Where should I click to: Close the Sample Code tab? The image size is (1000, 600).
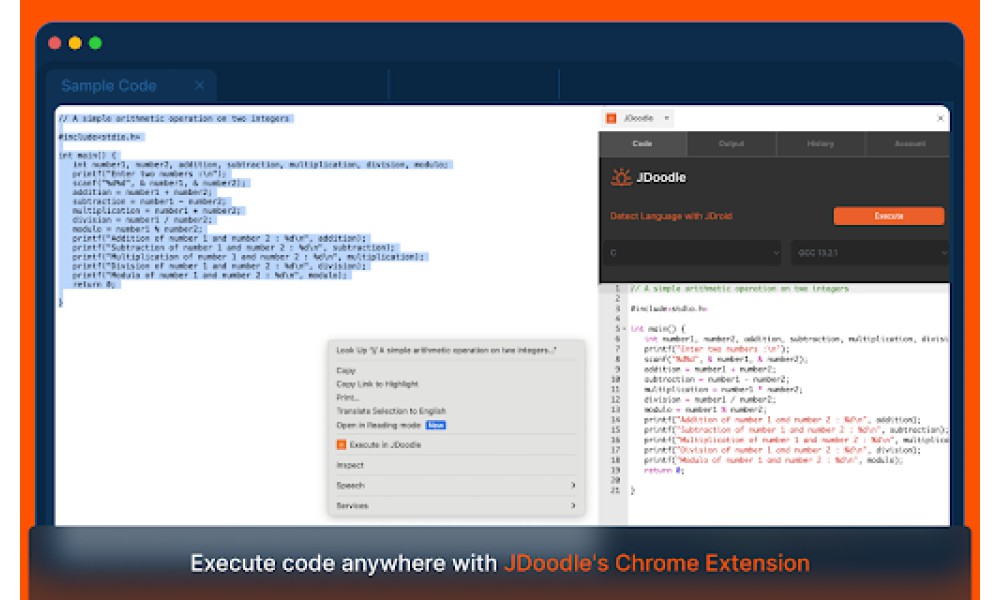click(200, 85)
